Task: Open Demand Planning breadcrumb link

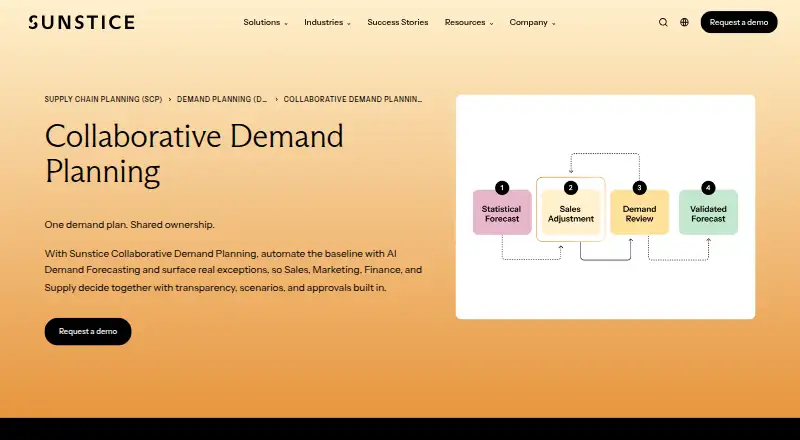Action: [x=222, y=99]
